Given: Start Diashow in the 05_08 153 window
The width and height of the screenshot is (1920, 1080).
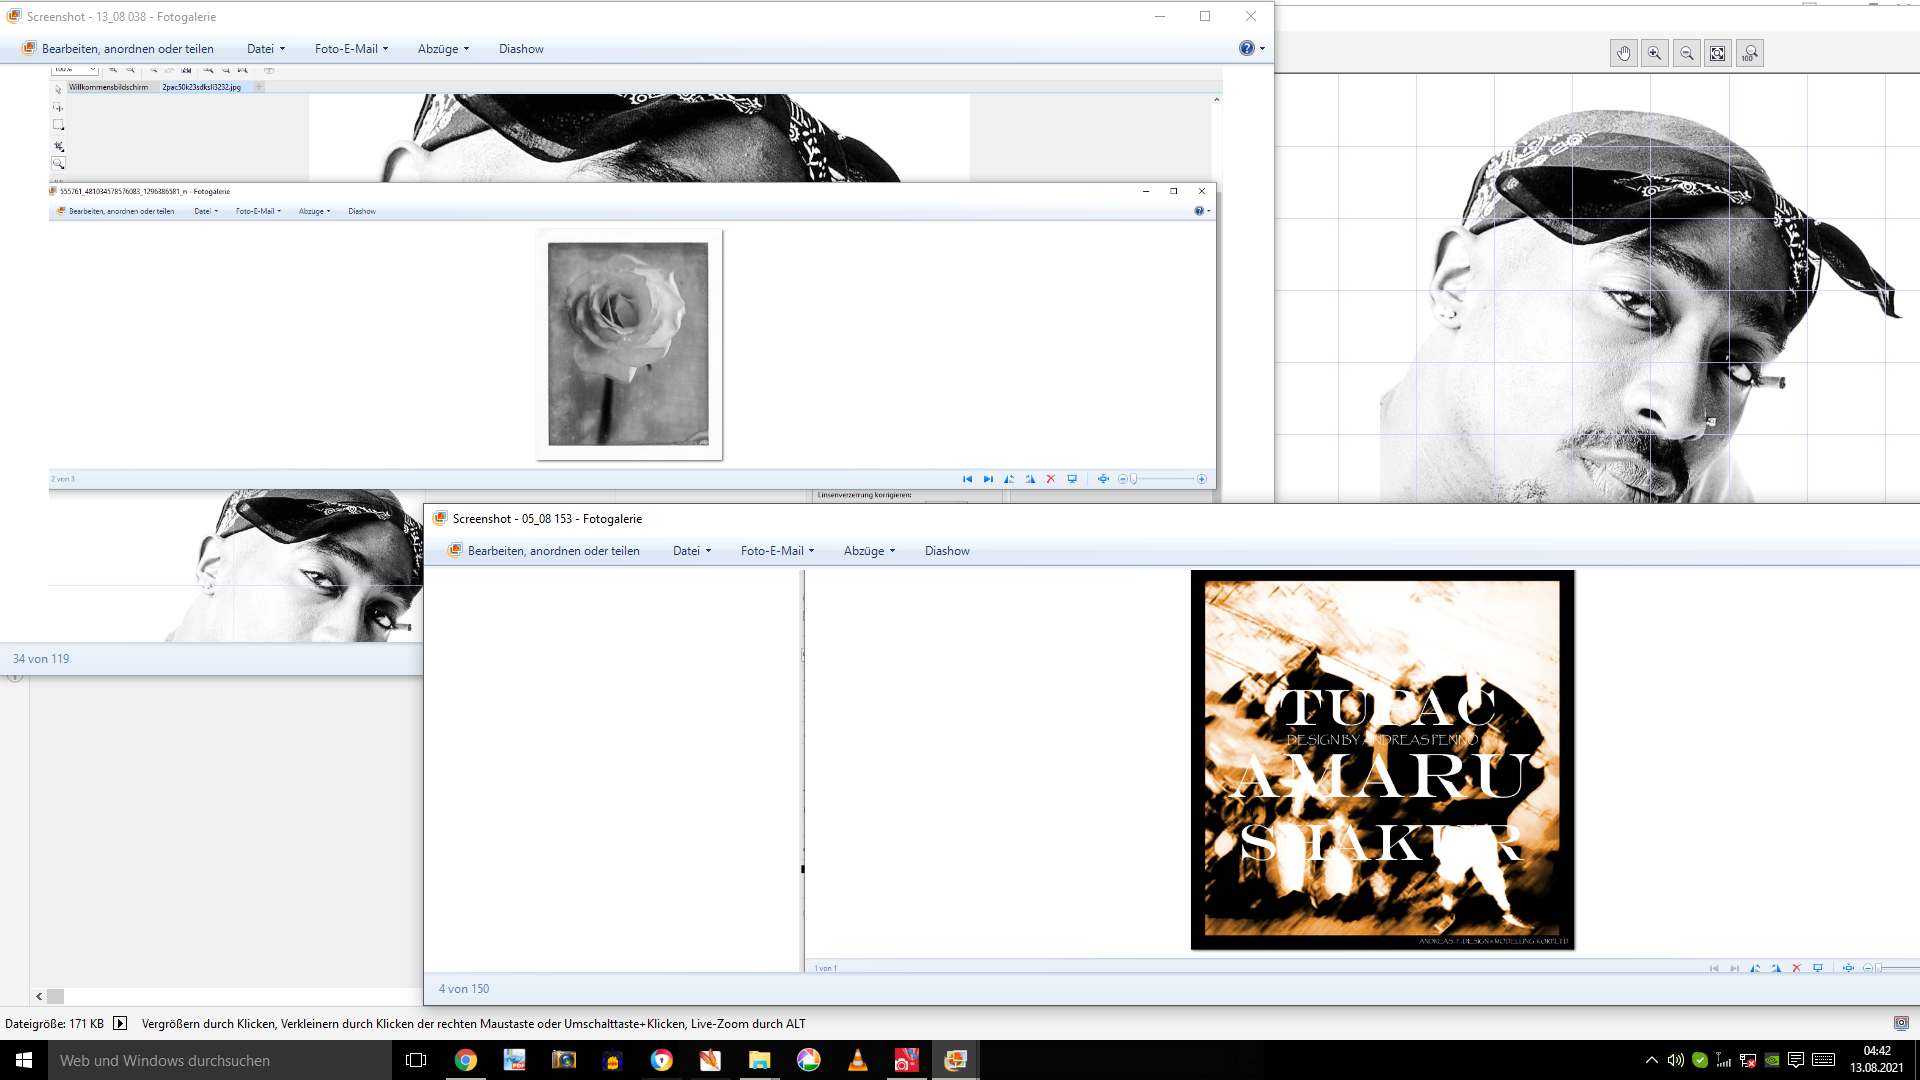Looking at the screenshot, I should [947, 551].
